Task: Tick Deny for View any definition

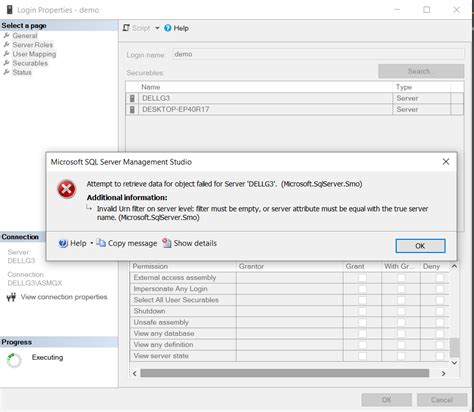Action: tap(440, 345)
